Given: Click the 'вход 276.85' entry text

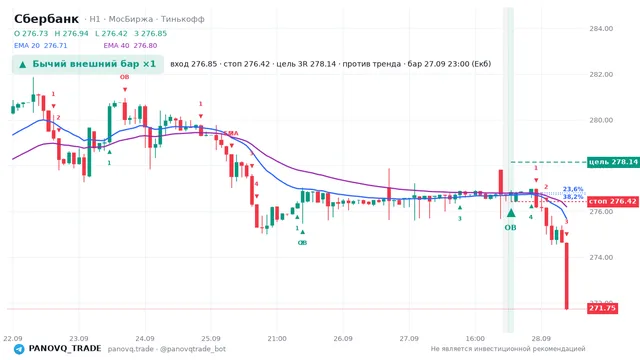Looking at the screenshot, I should [193, 64].
